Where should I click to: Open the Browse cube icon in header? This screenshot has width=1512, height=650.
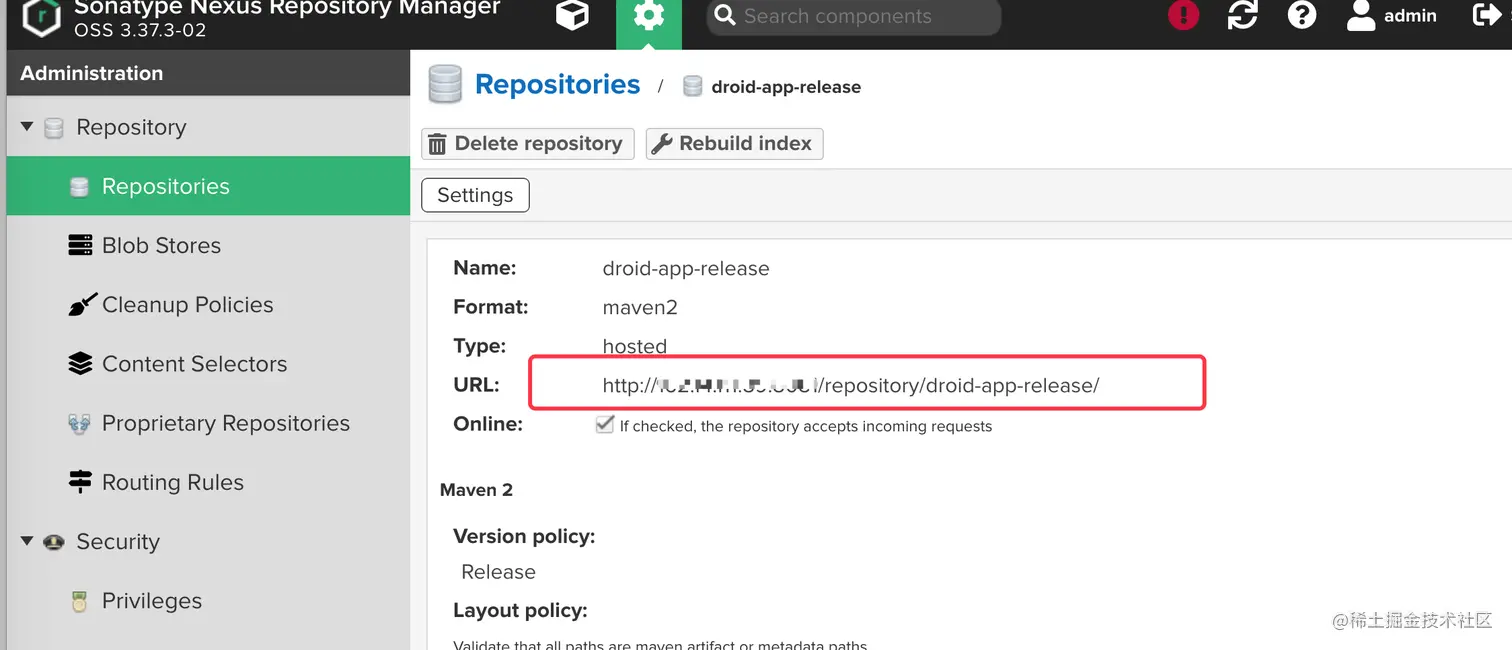pyautogui.click(x=572, y=16)
